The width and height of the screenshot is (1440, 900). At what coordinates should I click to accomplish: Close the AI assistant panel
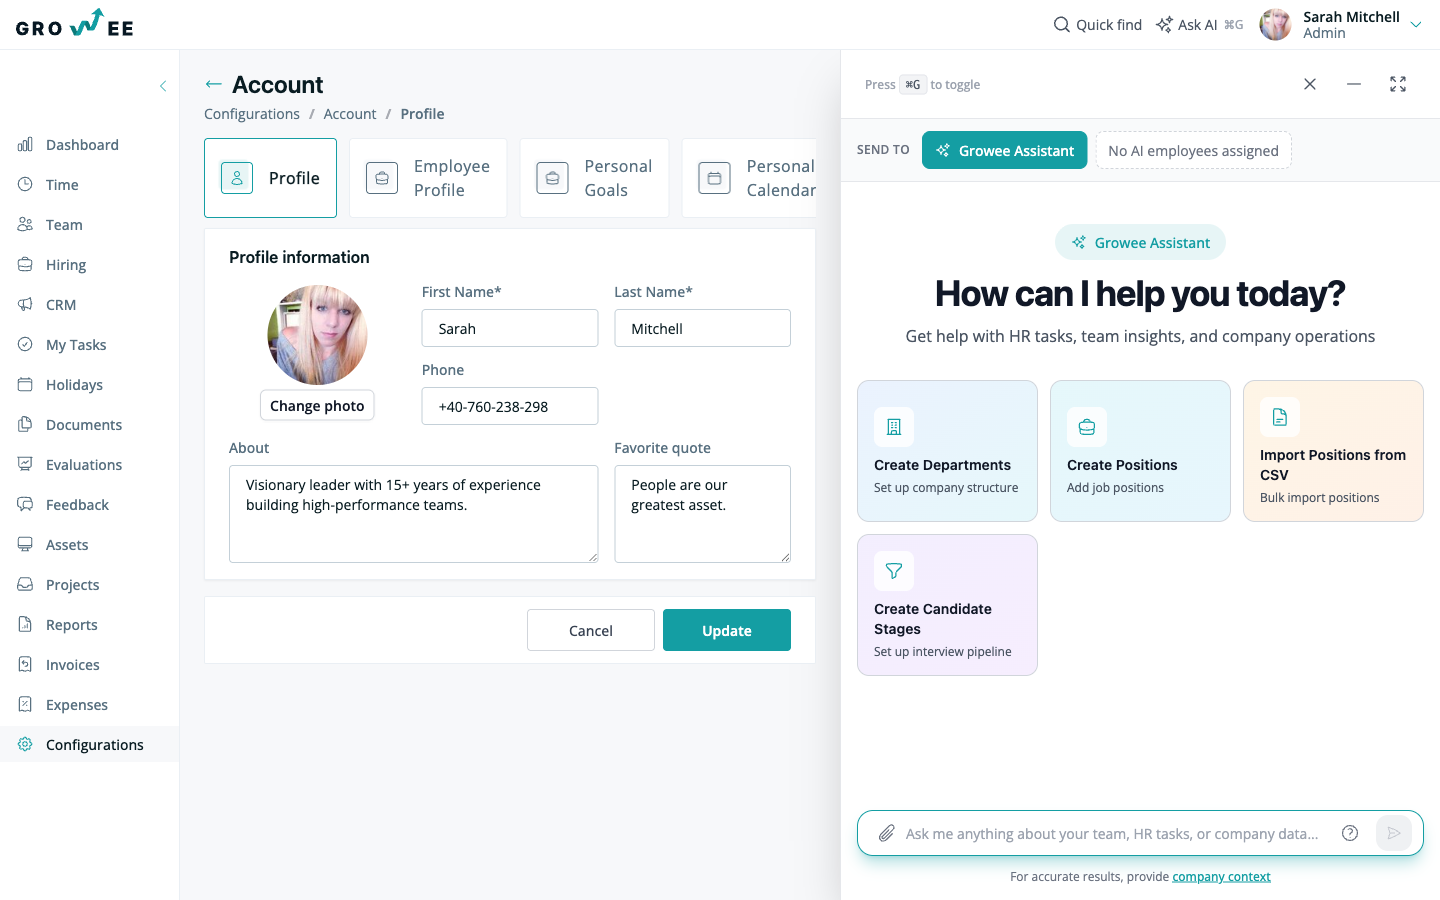coord(1310,84)
